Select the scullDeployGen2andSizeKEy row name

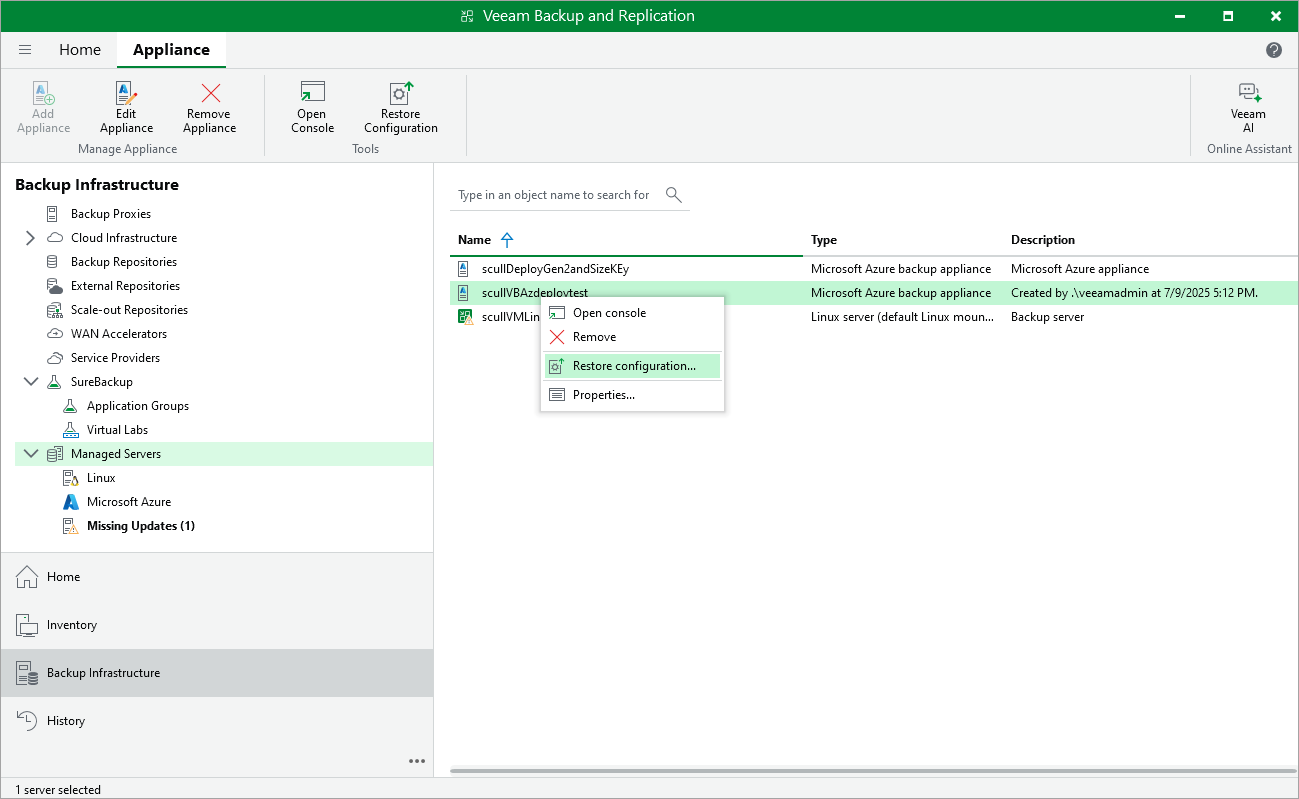(555, 269)
